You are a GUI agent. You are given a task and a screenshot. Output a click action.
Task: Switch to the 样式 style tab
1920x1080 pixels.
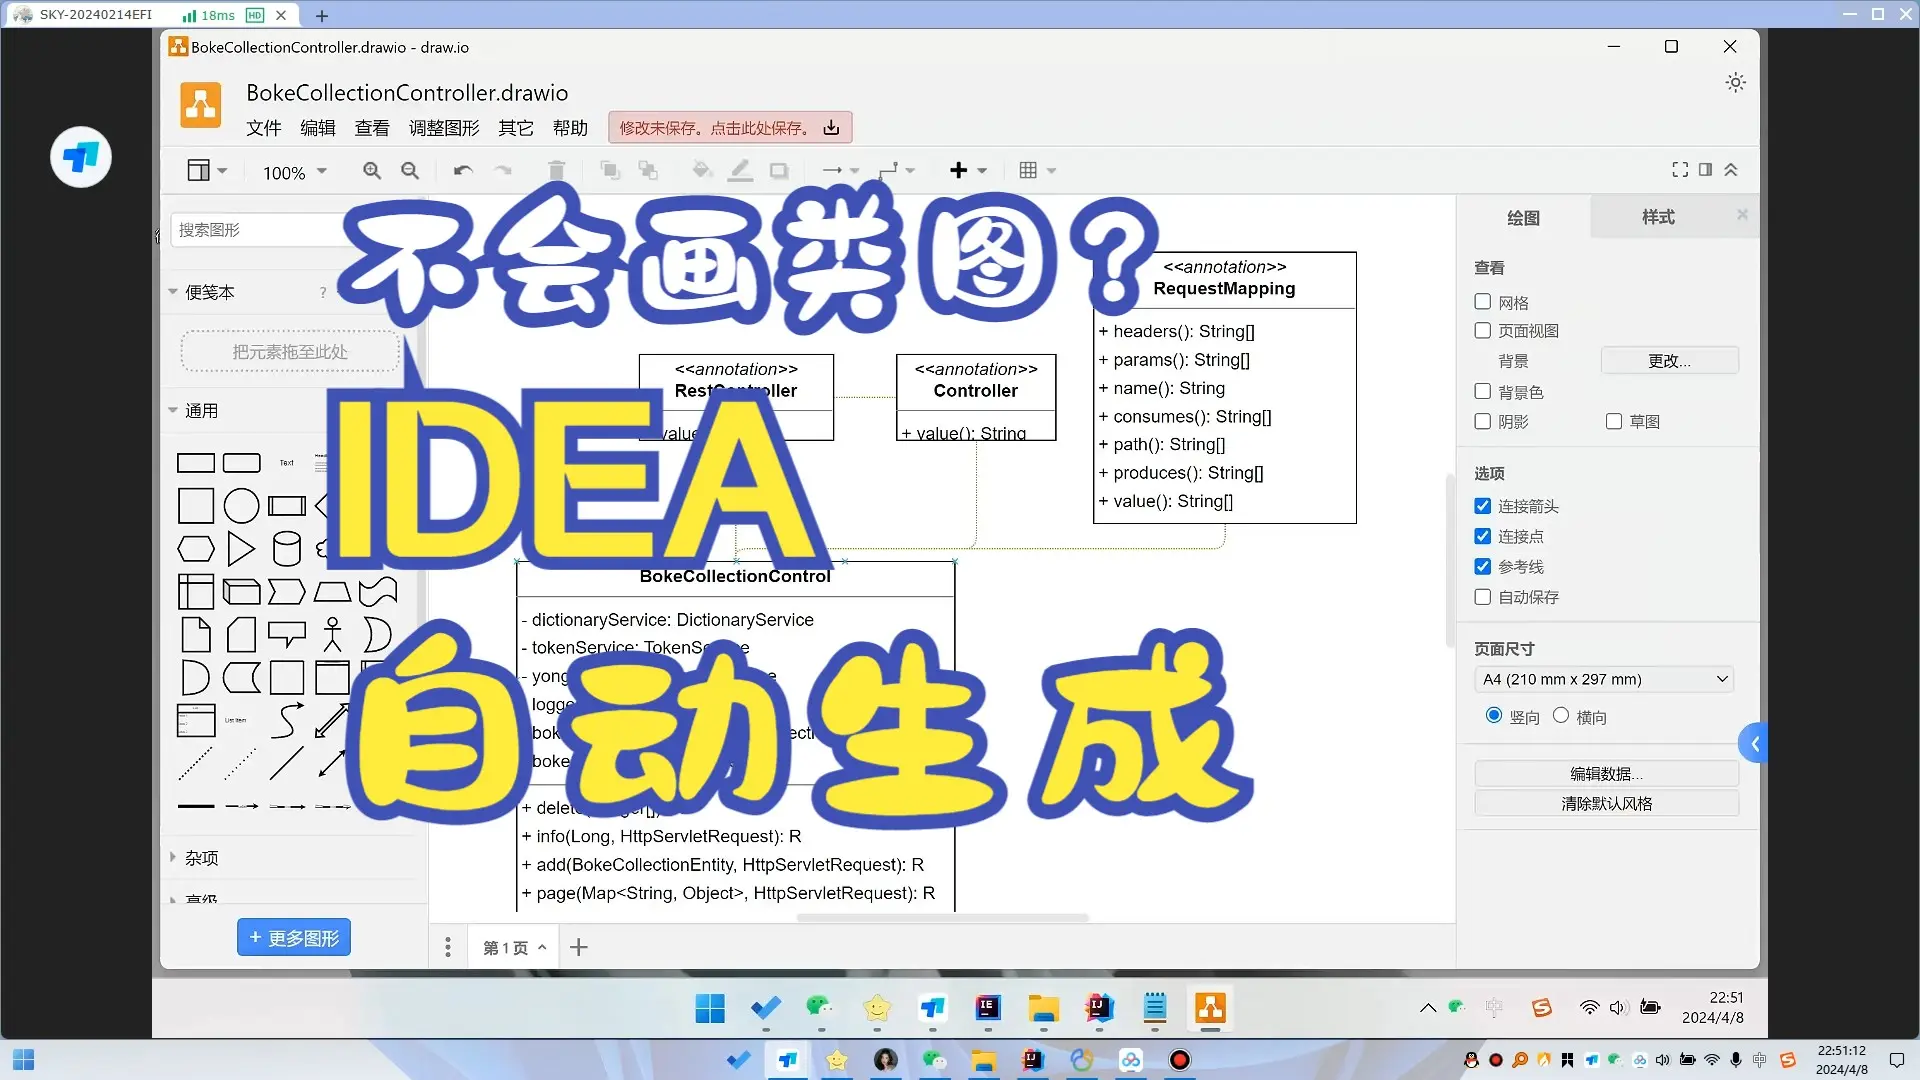tap(1658, 217)
